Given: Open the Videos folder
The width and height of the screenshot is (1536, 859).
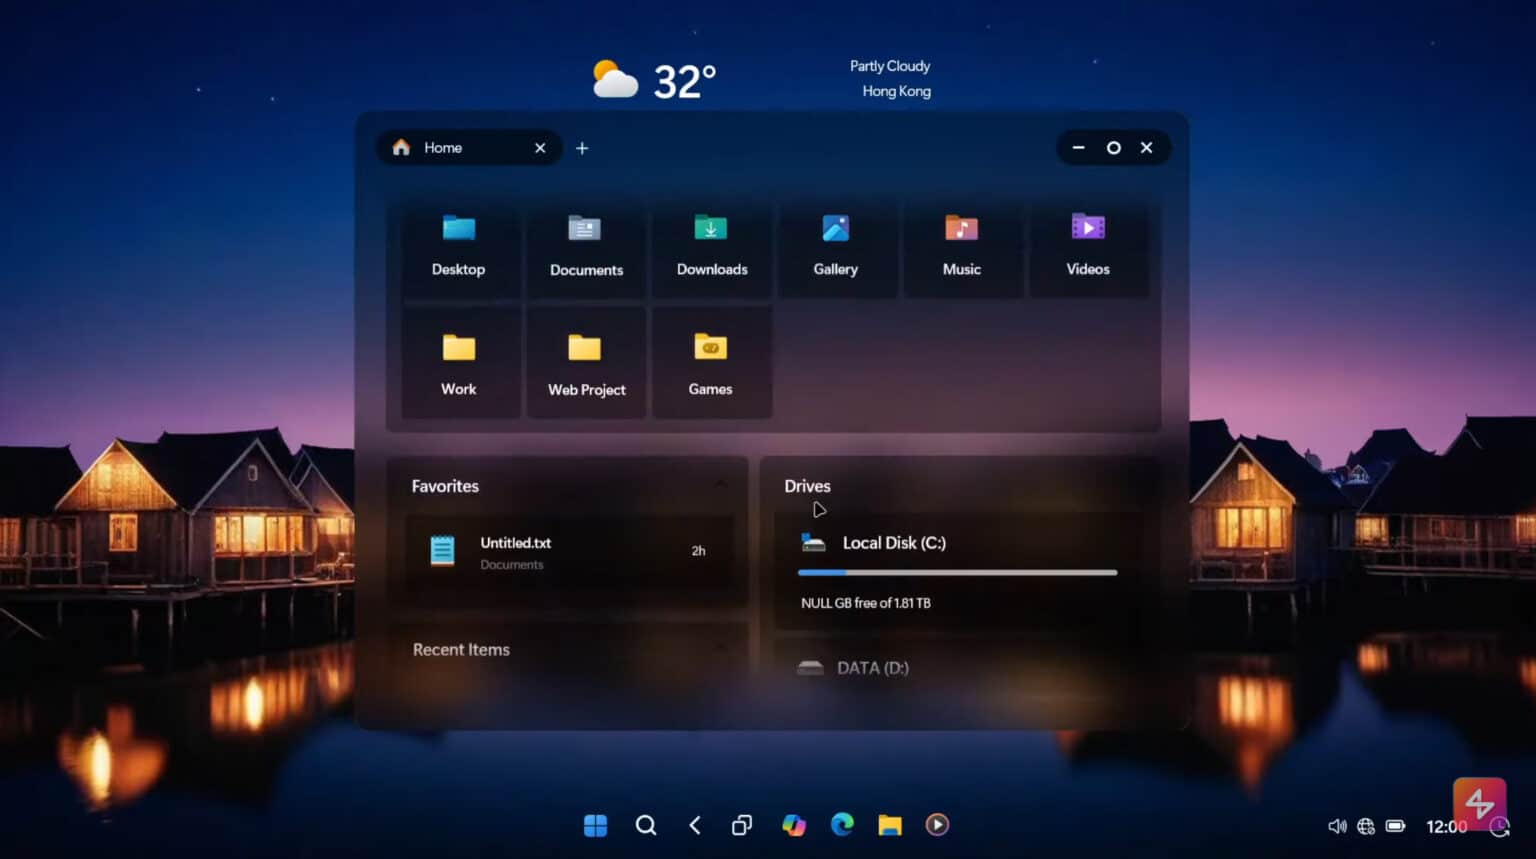Looking at the screenshot, I should (x=1088, y=247).
